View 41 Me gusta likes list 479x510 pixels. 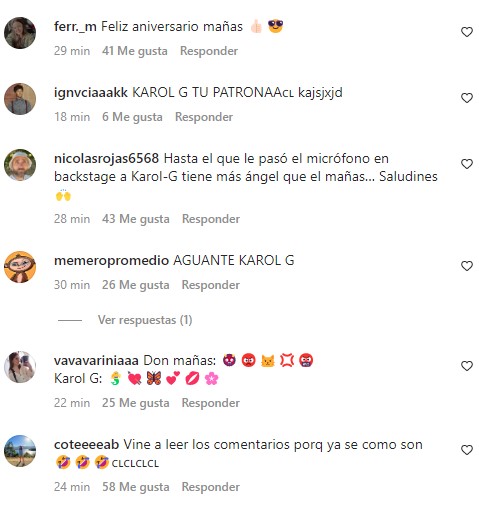tap(135, 51)
